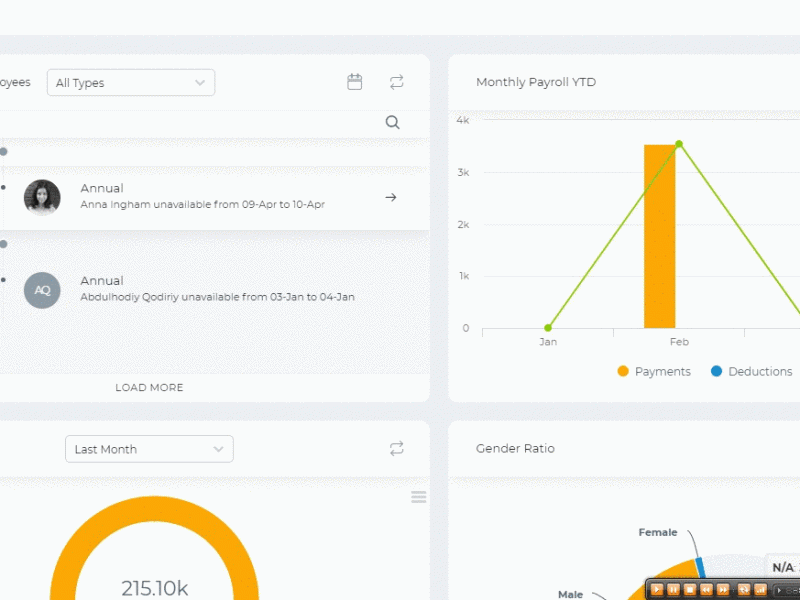Click the rewind button in media bar
This screenshot has height=600, width=800.
[706, 590]
